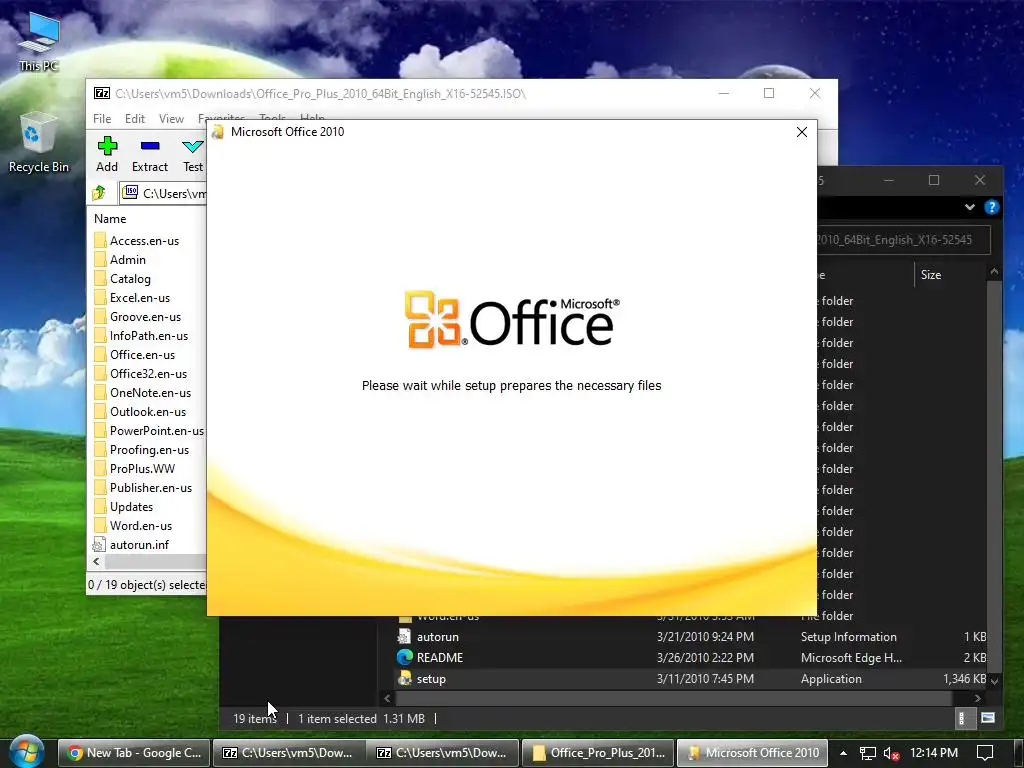Expand the File Explorer ribbon chevron
The width and height of the screenshot is (1024, 768).
coord(970,207)
